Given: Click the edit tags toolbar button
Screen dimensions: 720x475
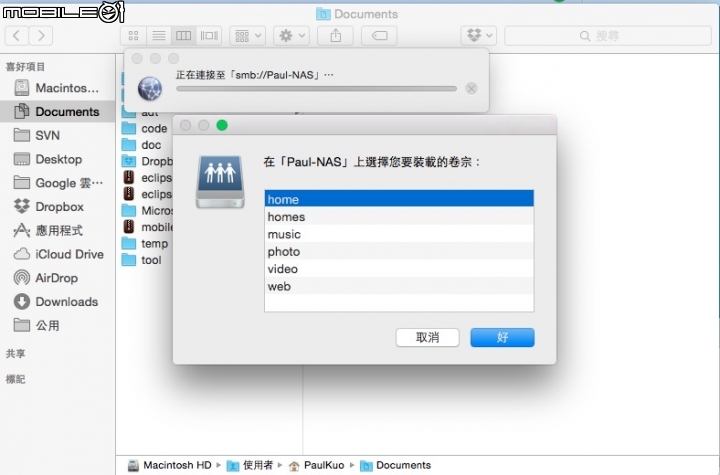Looking at the screenshot, I should tap(379, 35).
